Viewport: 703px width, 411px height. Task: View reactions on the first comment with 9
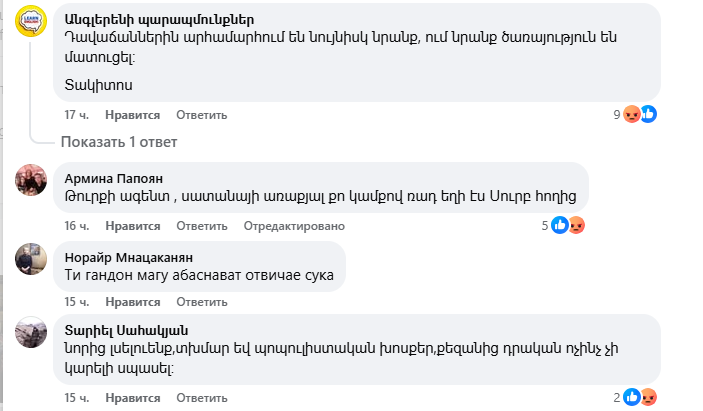click(x=638, y=114)
